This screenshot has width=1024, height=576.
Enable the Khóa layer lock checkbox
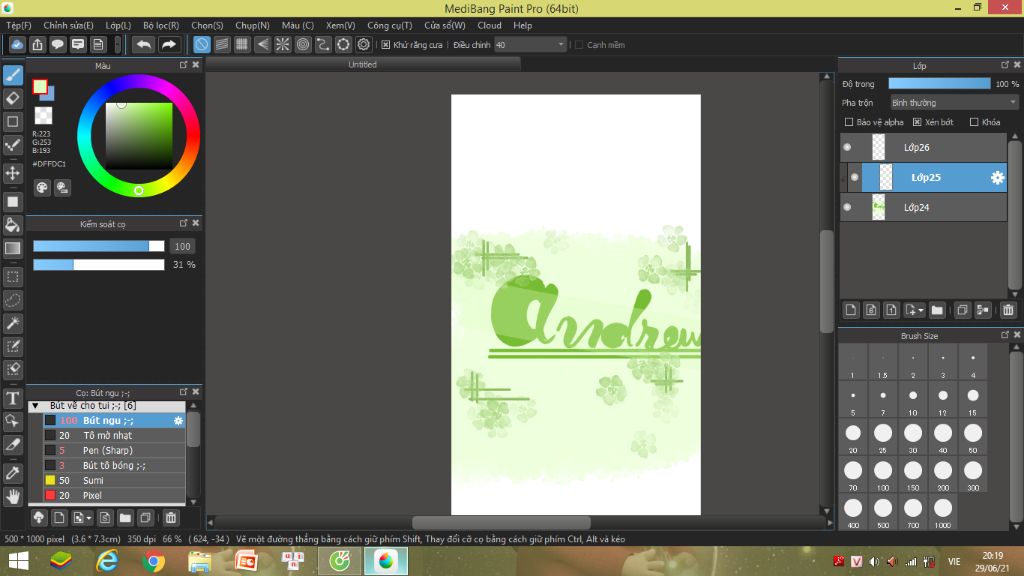click(974, 122)
